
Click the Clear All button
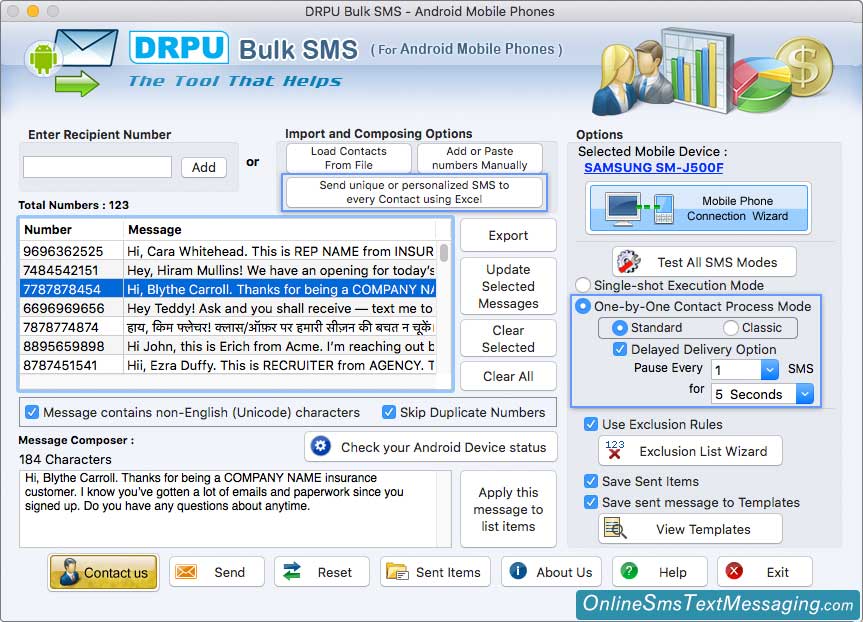(508, 377)
